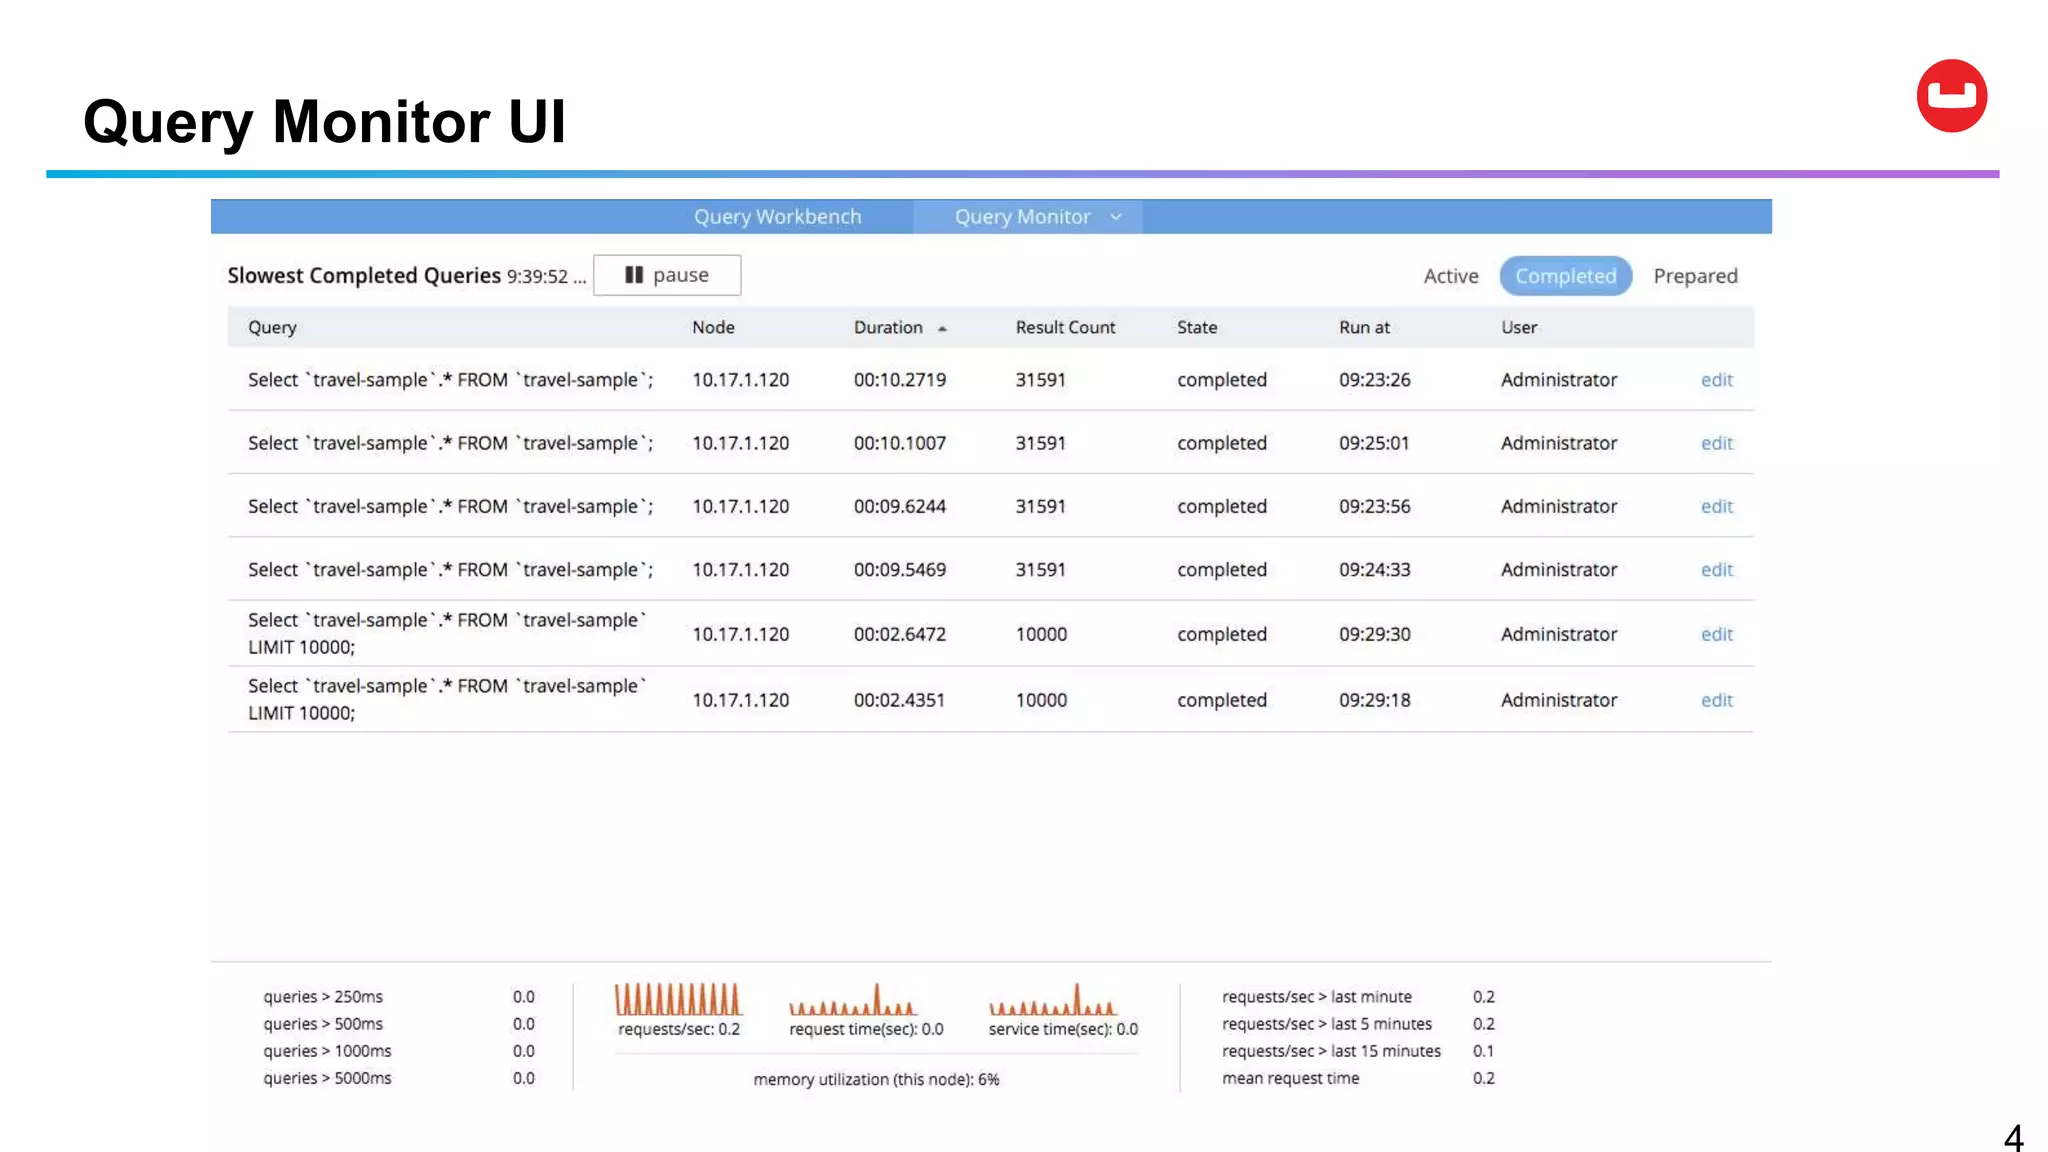Click duration value 00:02.6472
This screenshot has height=1152, width=2048.
coord(899,635)
